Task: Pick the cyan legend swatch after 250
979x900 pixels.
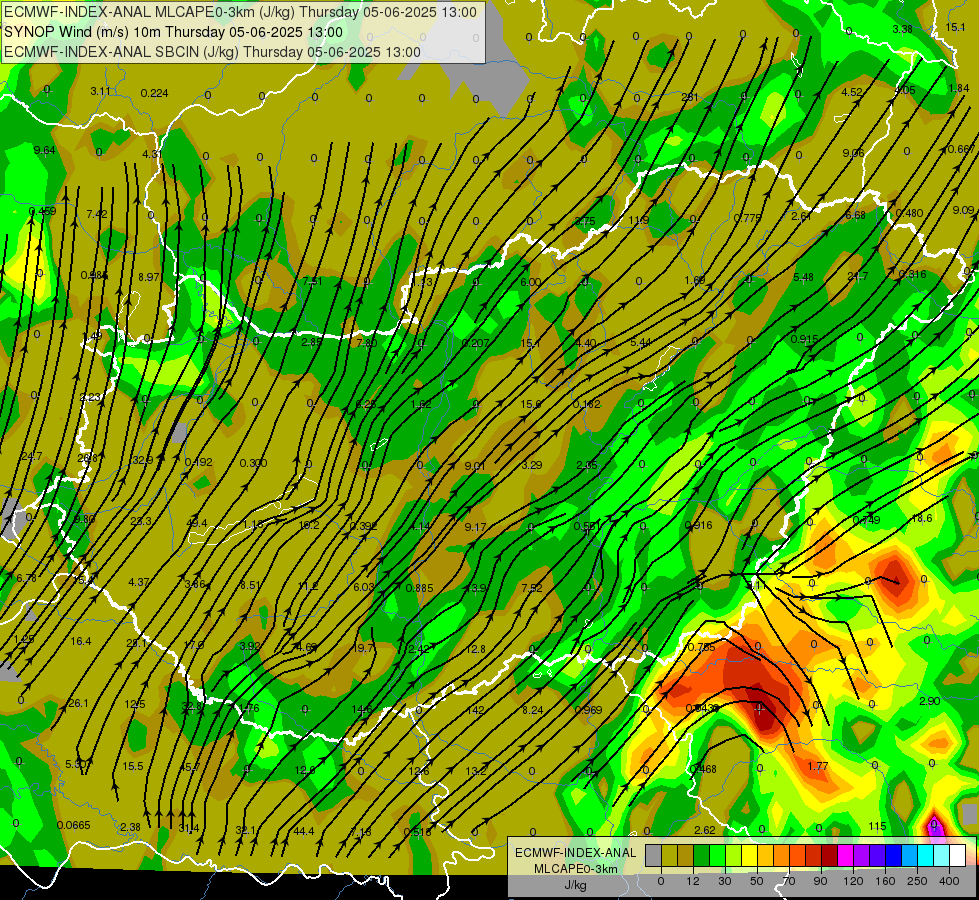Action: pos(927,855)
